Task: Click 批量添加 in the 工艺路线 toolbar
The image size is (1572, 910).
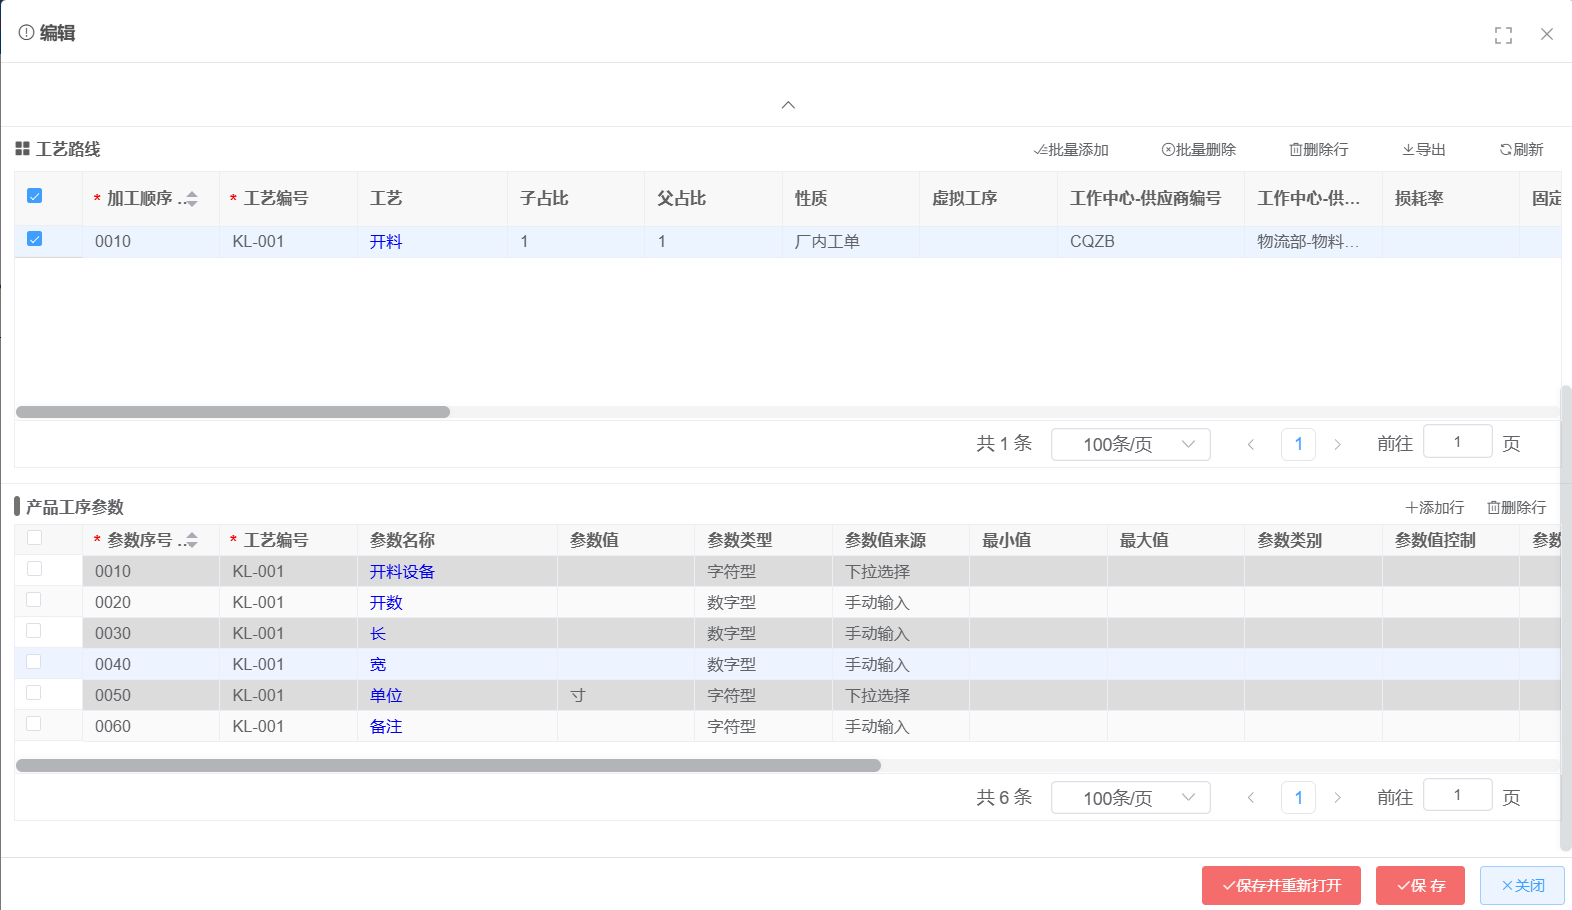Action: [x=1071, y=150]
